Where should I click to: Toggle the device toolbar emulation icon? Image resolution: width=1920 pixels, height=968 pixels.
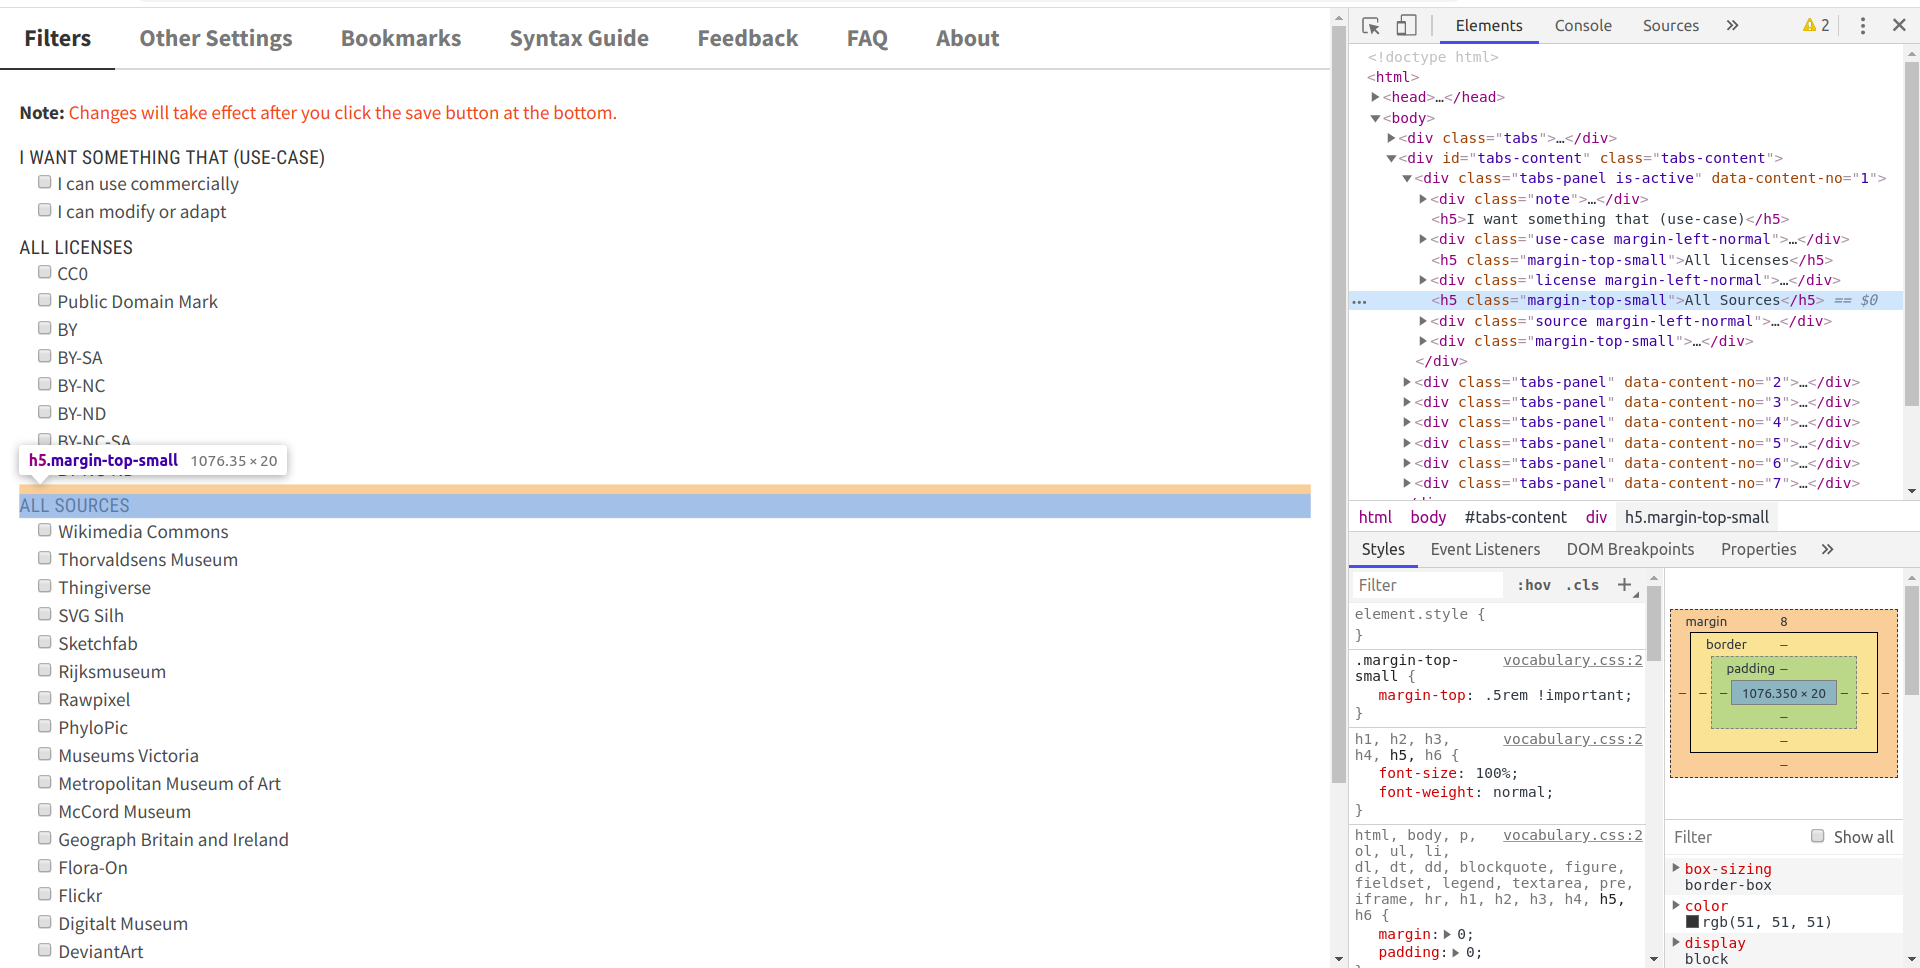coord(1406,26)
